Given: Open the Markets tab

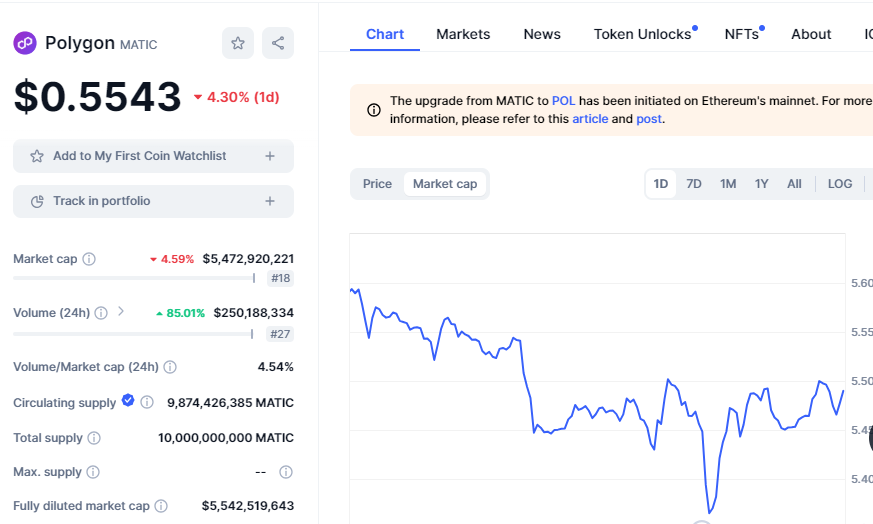Looking at the screenshot, I should pos(463,34).
